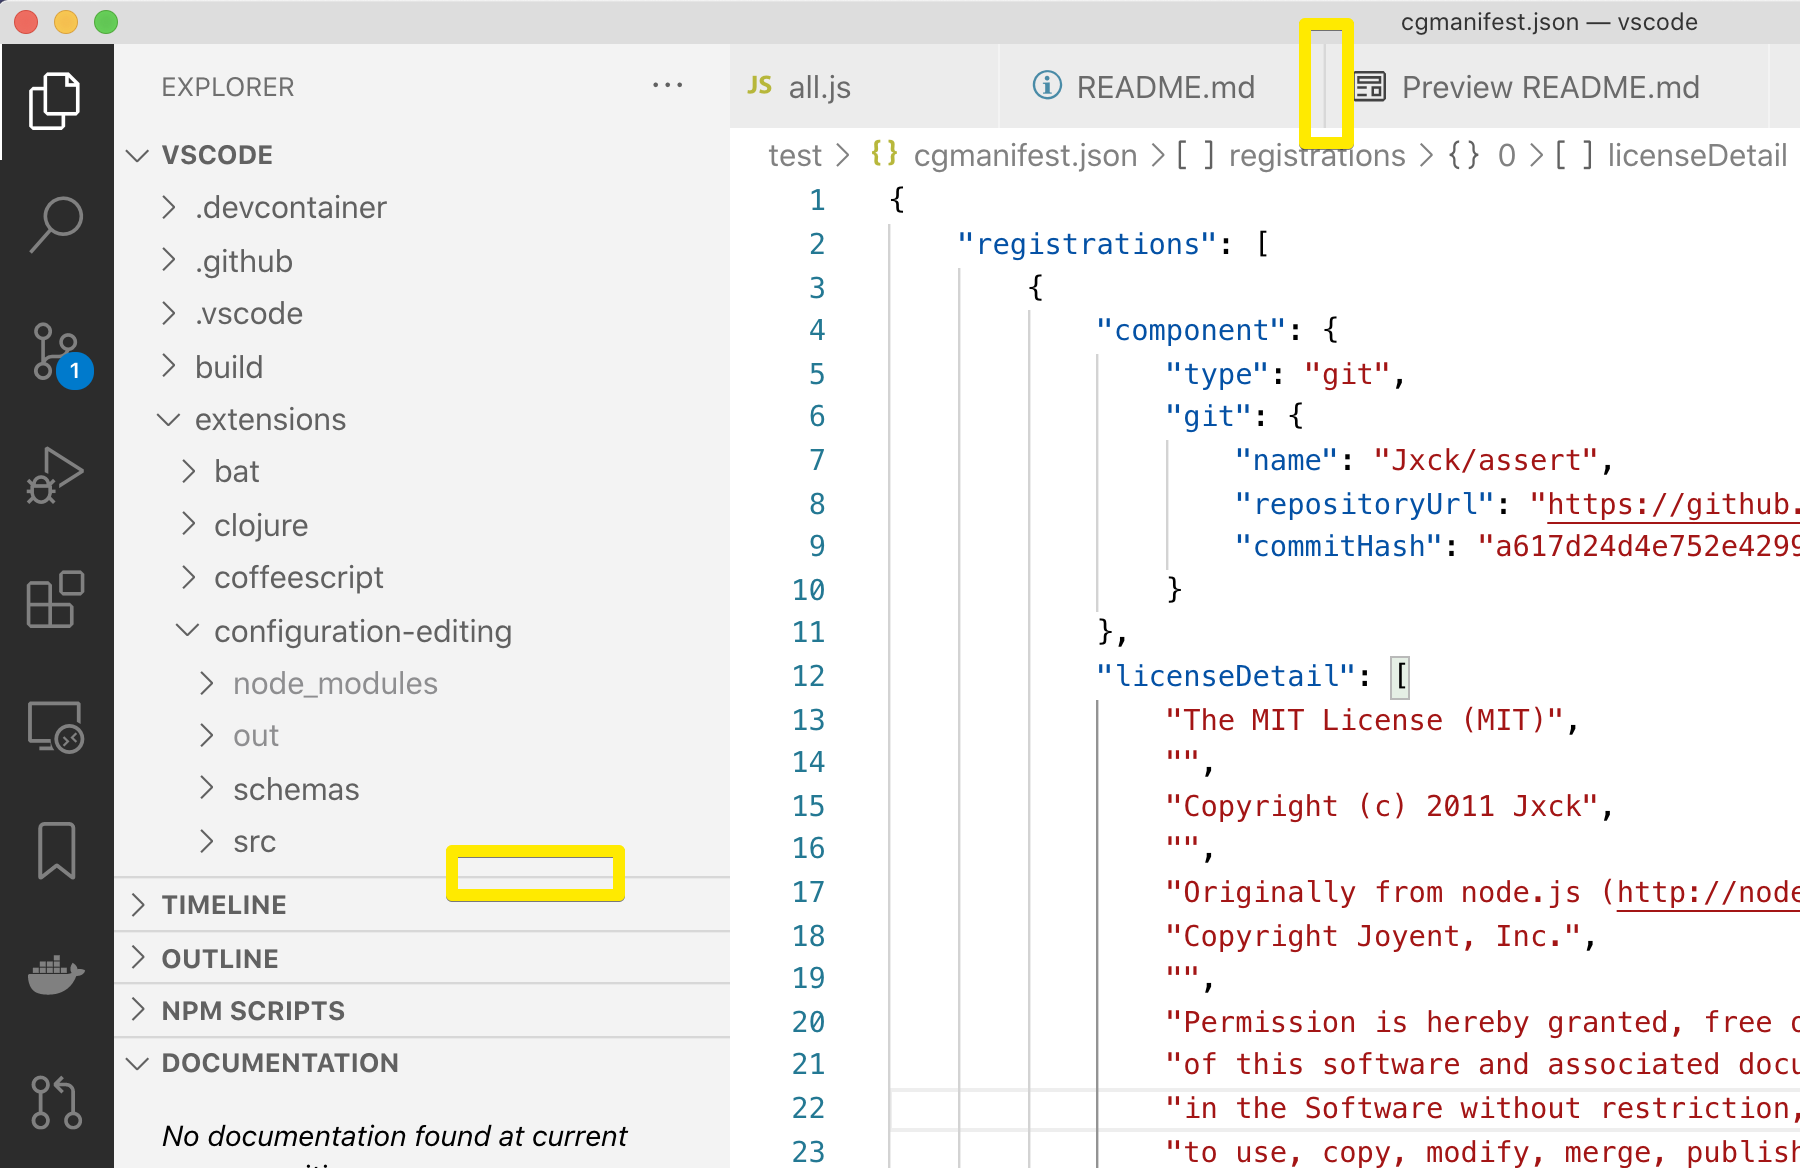Open Explorer's More Actions menu

click(667, 85)
